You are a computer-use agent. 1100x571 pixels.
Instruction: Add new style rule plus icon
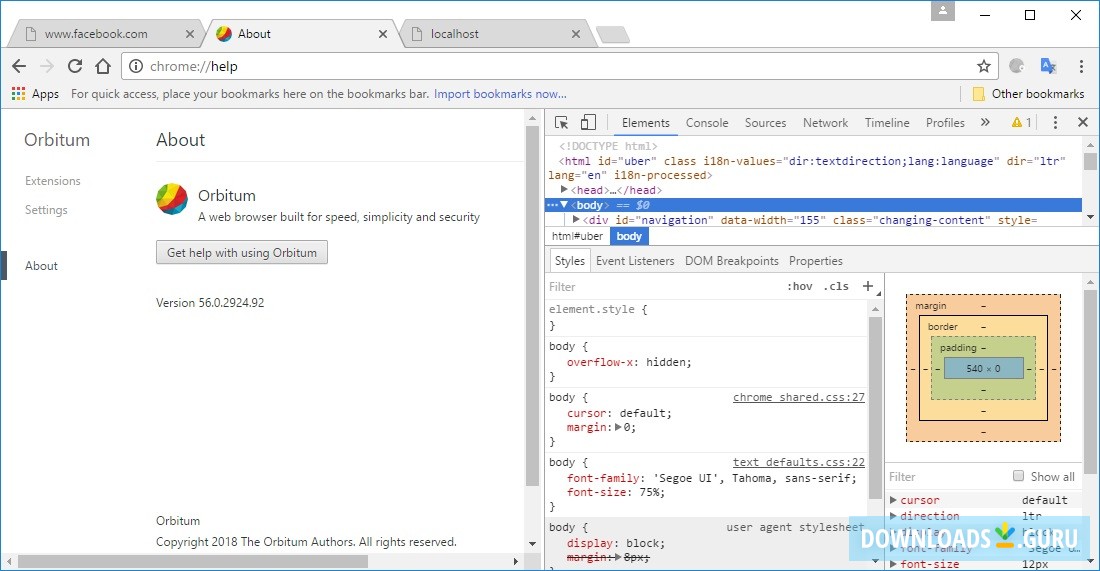coord(868,286)
